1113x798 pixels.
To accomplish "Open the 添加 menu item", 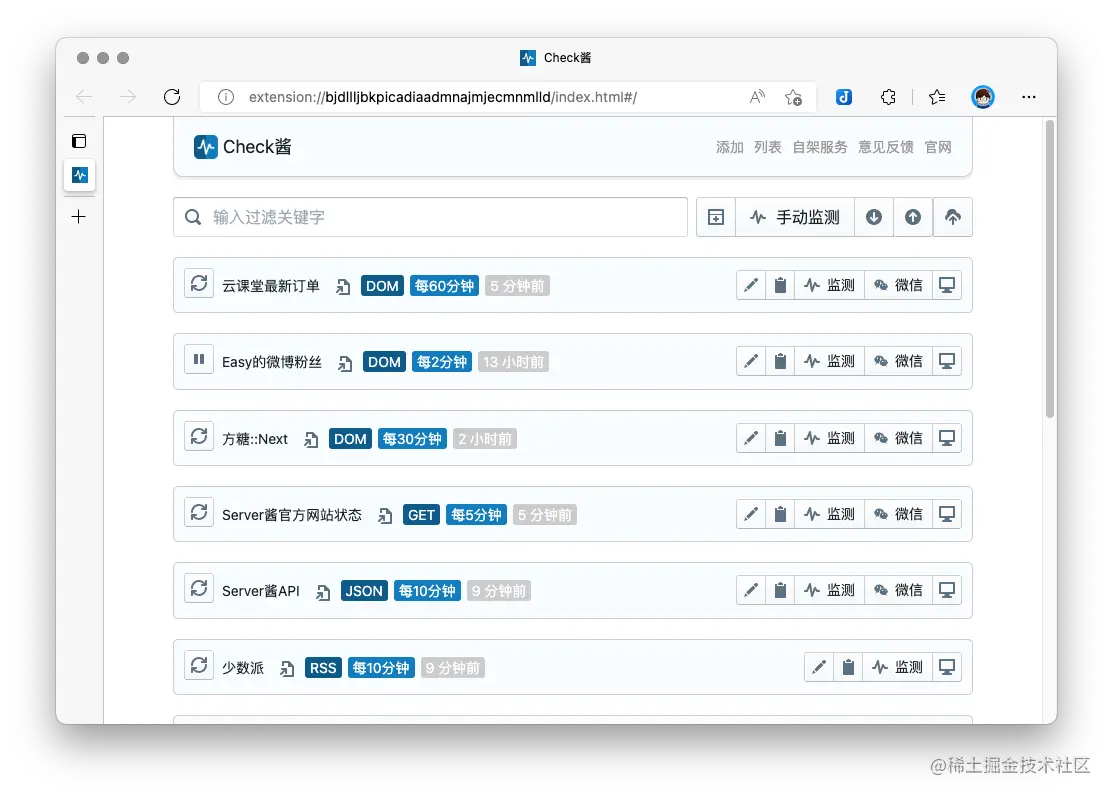I will [729, 147].
